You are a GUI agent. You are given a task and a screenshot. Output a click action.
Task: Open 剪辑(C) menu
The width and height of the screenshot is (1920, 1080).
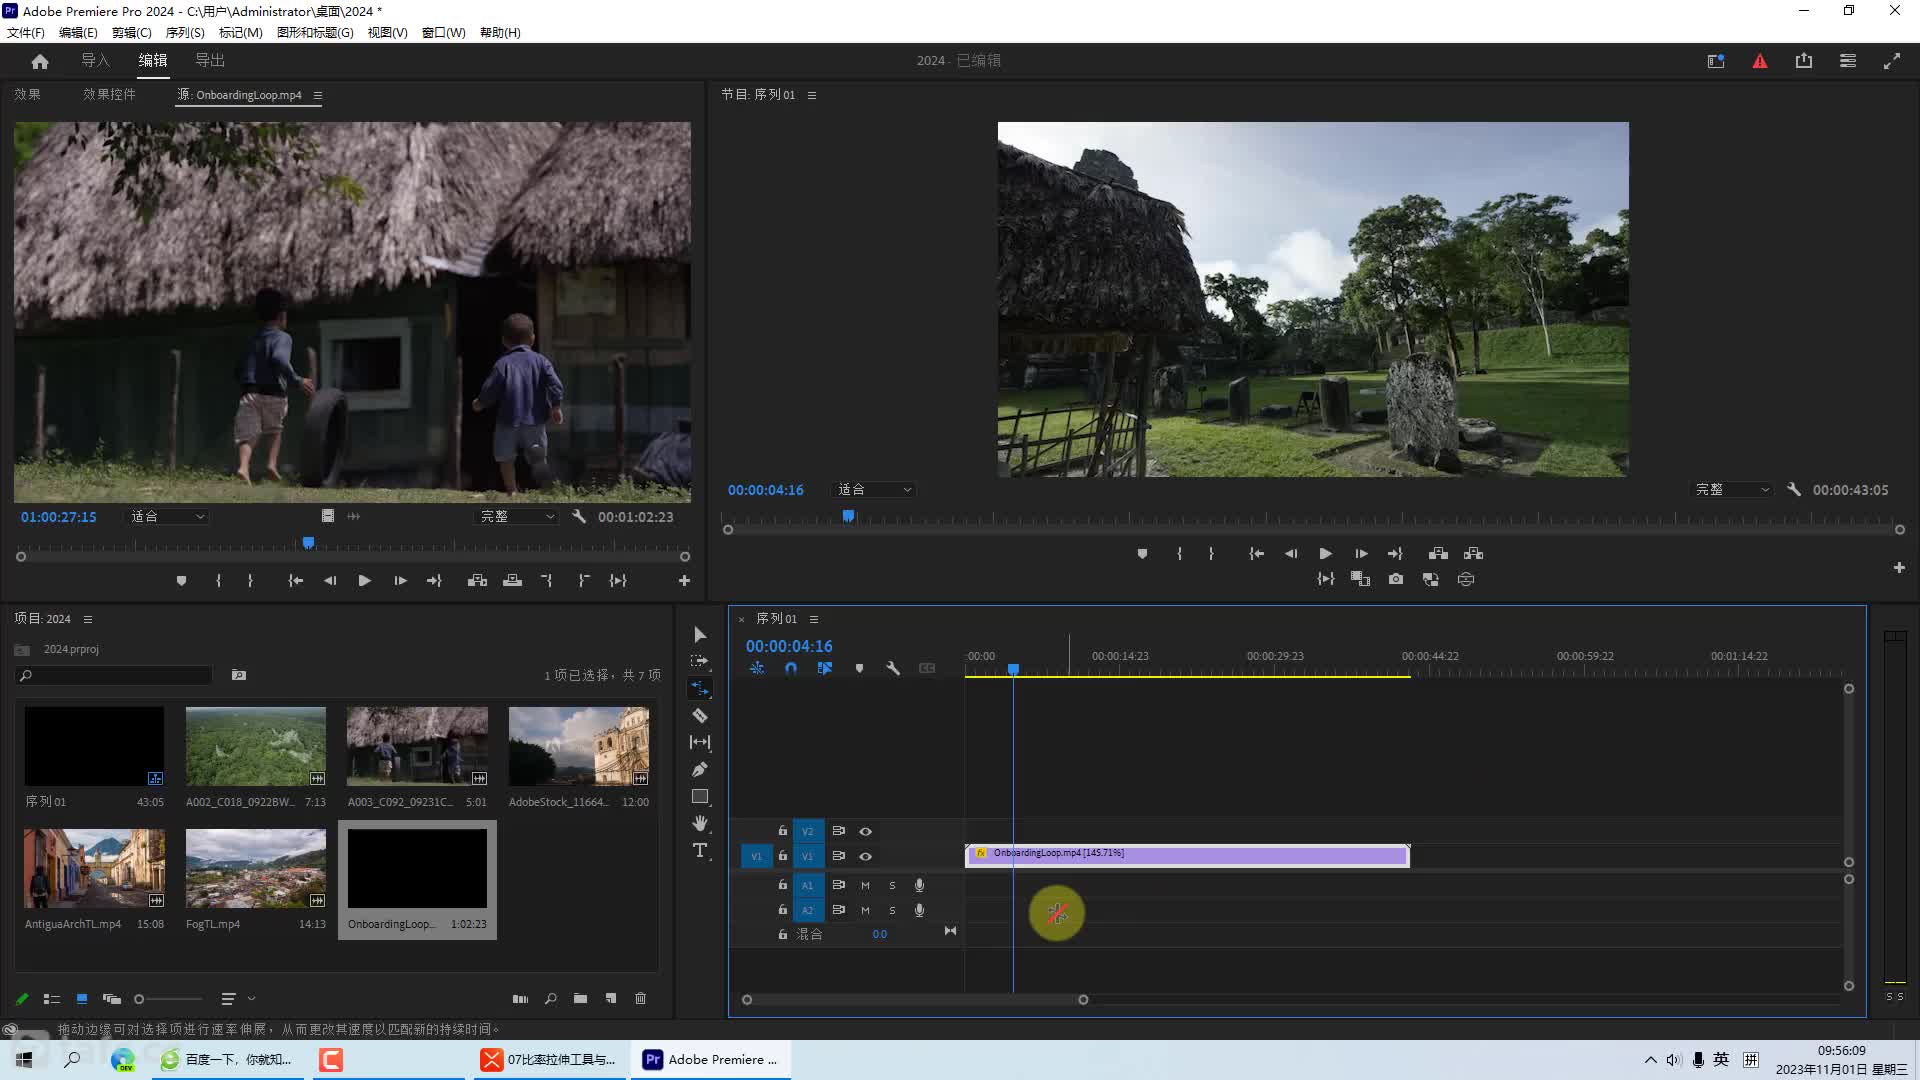tap(132, 32)
